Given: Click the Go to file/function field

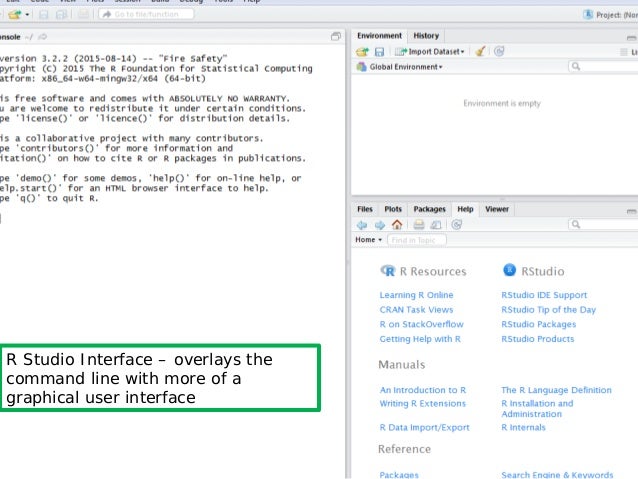Looking at the screenshot, I should pos(146,14).
